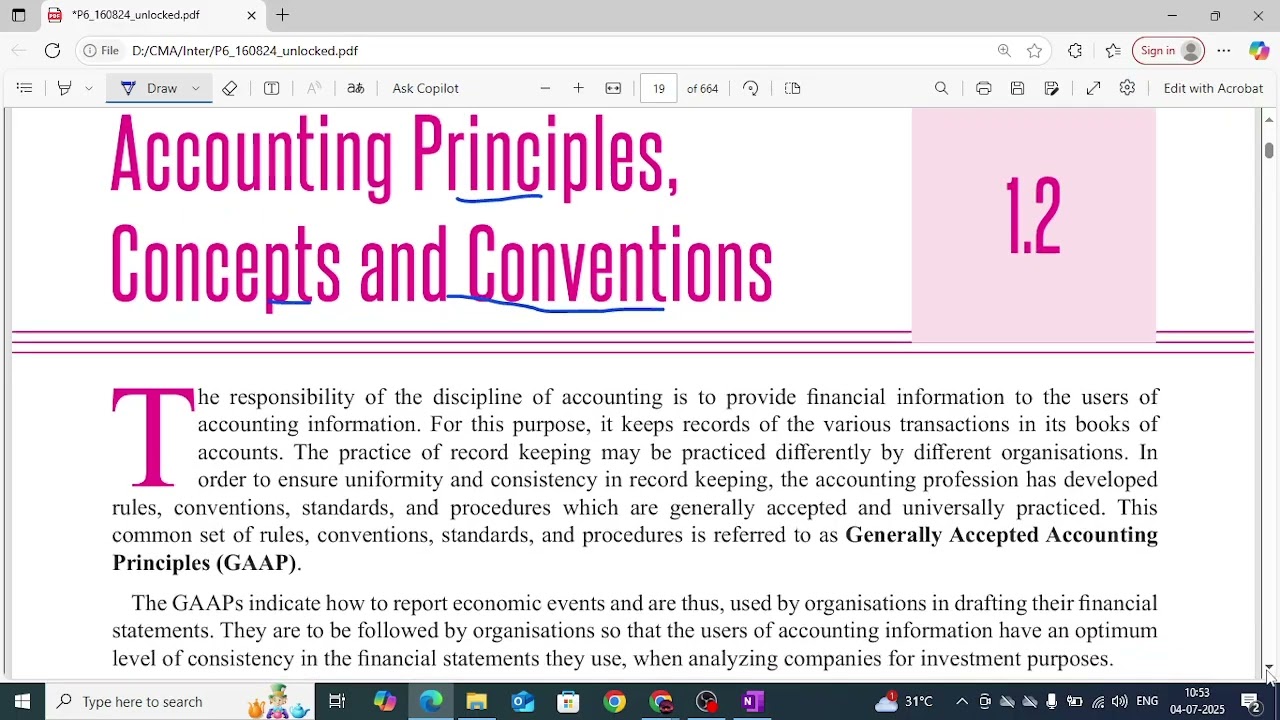
Task: Enter full screen mode icon
Action: click(x=1094, y=88)
